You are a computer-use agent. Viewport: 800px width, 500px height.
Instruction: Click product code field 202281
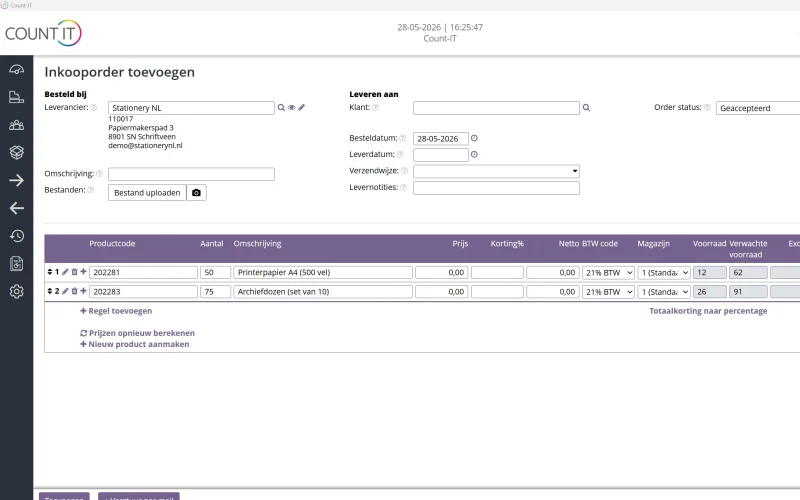pos(143,272)
